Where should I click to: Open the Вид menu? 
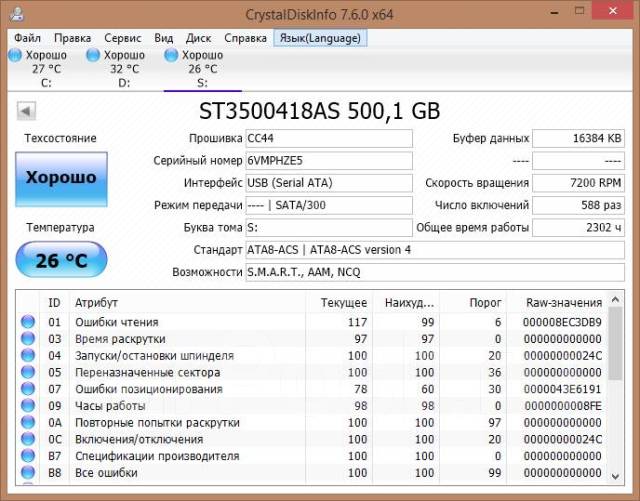(164, 38)
